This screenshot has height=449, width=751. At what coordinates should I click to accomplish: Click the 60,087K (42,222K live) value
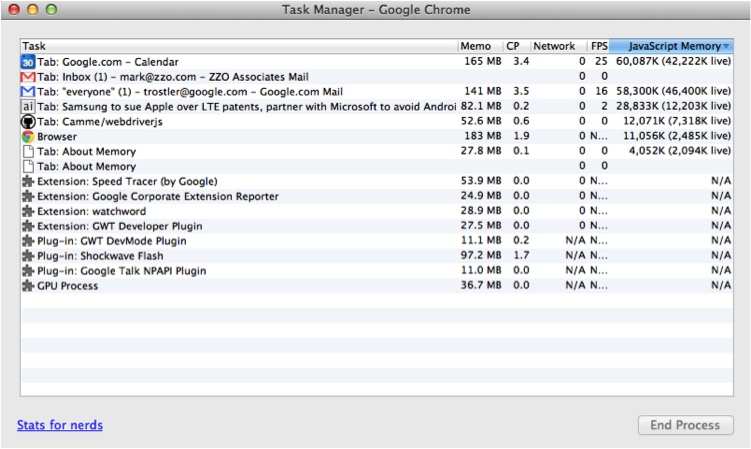point(673,61)
